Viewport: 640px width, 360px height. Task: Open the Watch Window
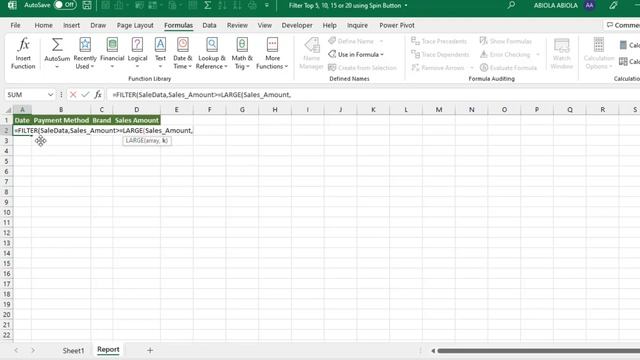point(562,53)
